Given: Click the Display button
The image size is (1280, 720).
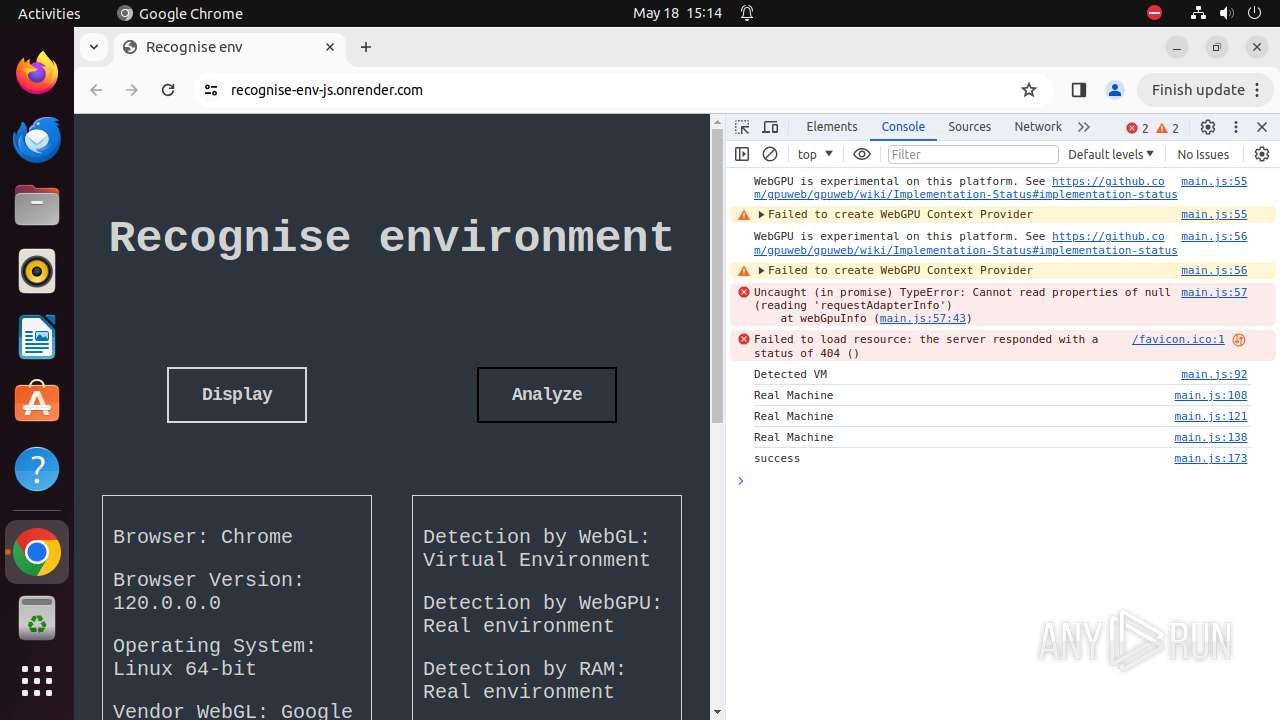Looking at the screenshot, I should (237, 394).
